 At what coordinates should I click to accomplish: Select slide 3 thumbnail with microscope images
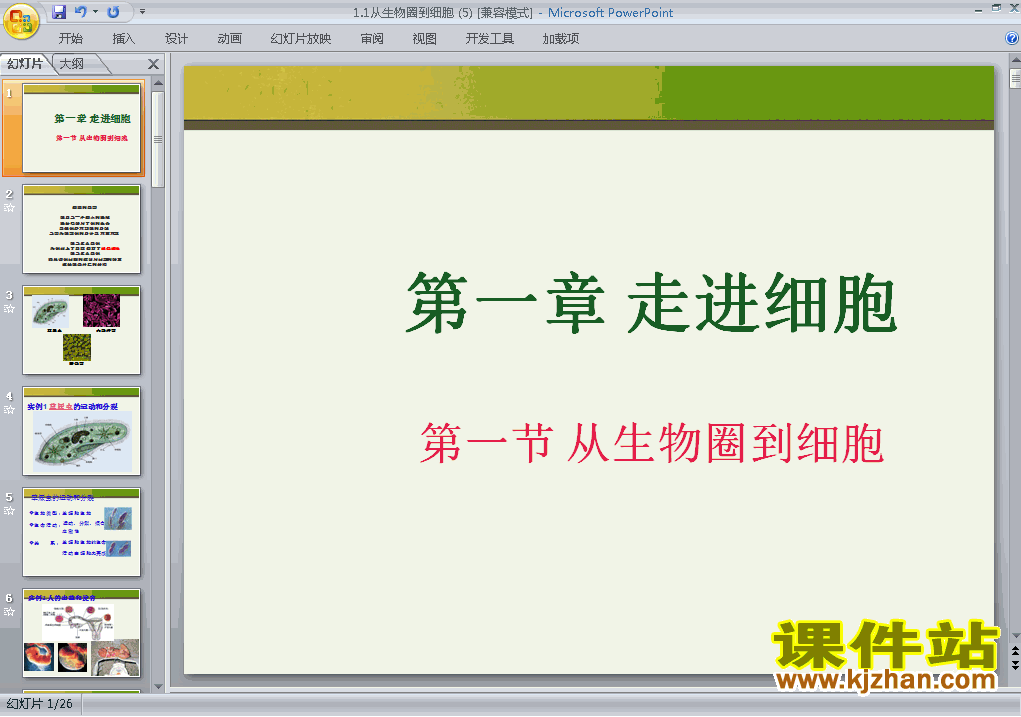click(x=81, y=330)
